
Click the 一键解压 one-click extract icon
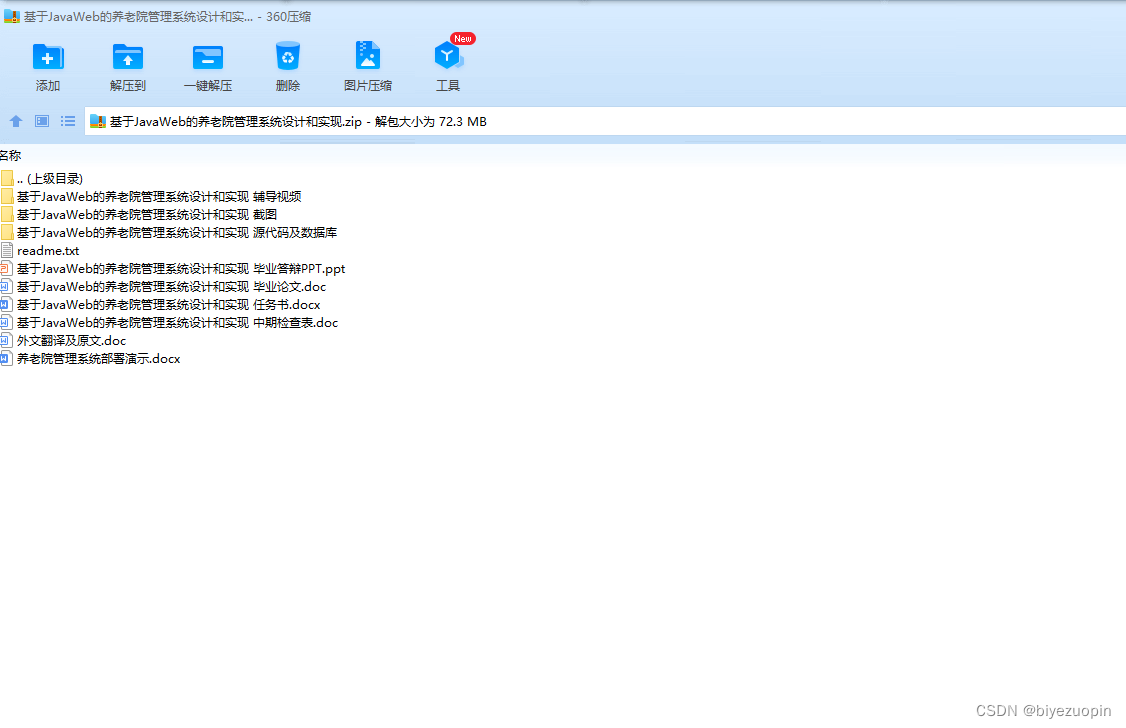click(208, 57)
